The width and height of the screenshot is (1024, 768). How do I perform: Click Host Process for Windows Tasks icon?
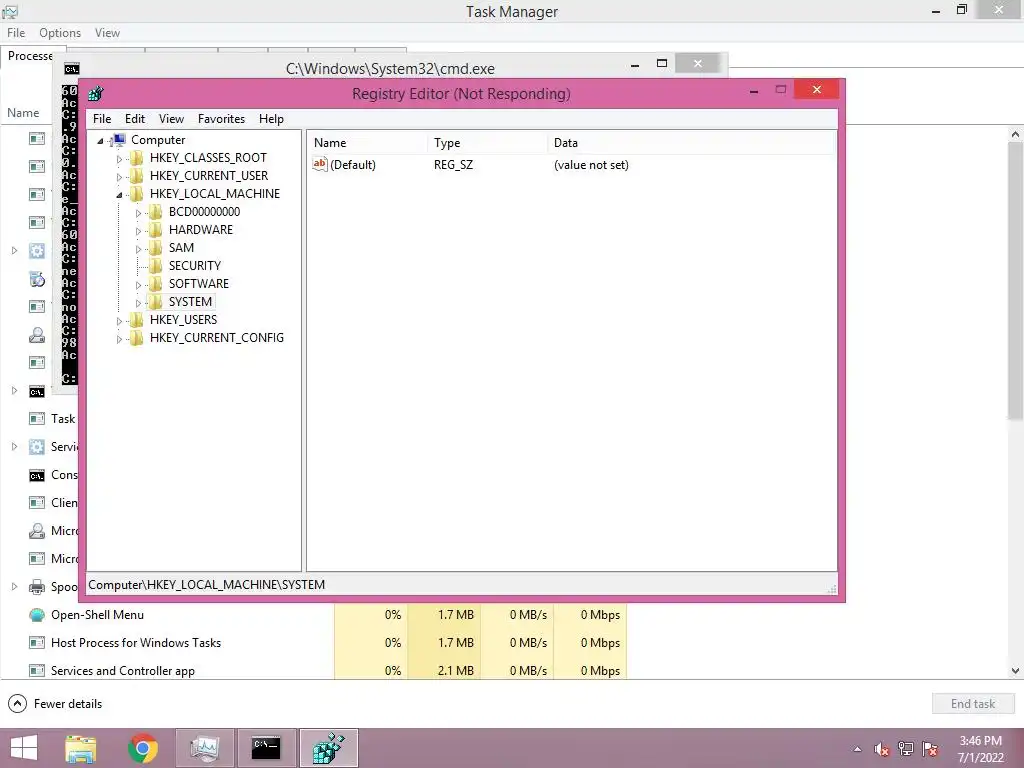tap(37, 643)
